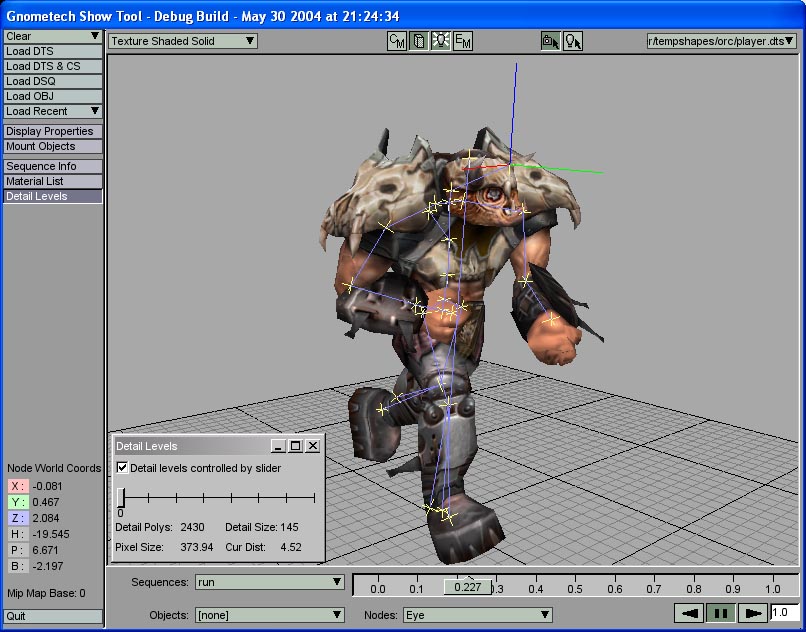Image resolution: width=806 pixels, height=632 pixels.
Task: Click the Detail Size value 145
Action: 289,527
